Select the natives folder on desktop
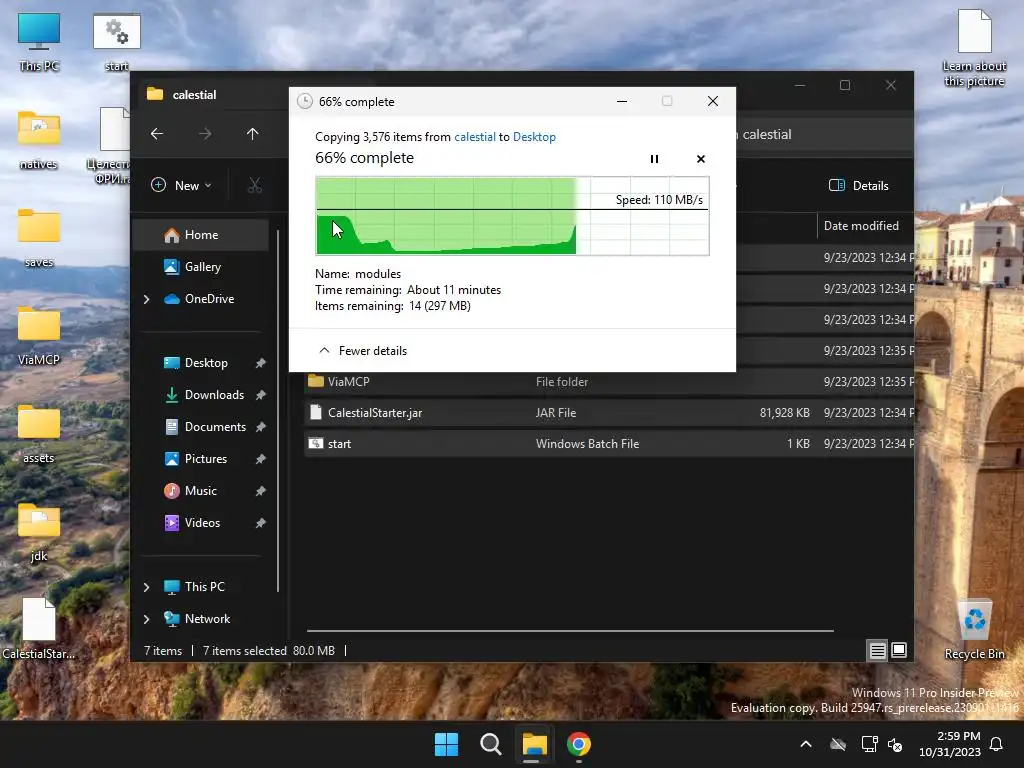1024x768 pixels. (x=39, y=140)
